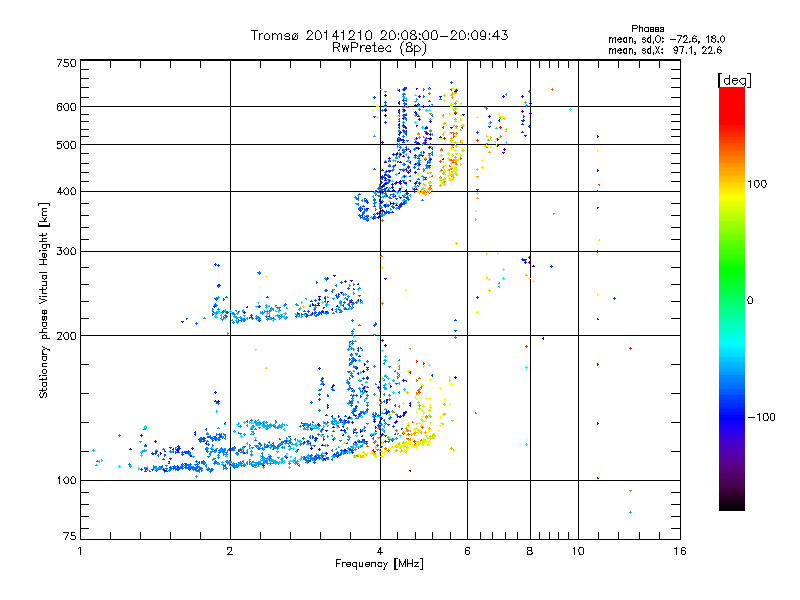Click the "mean, sd,X: 97.1, 22.6" line

(x=665, y=50)
